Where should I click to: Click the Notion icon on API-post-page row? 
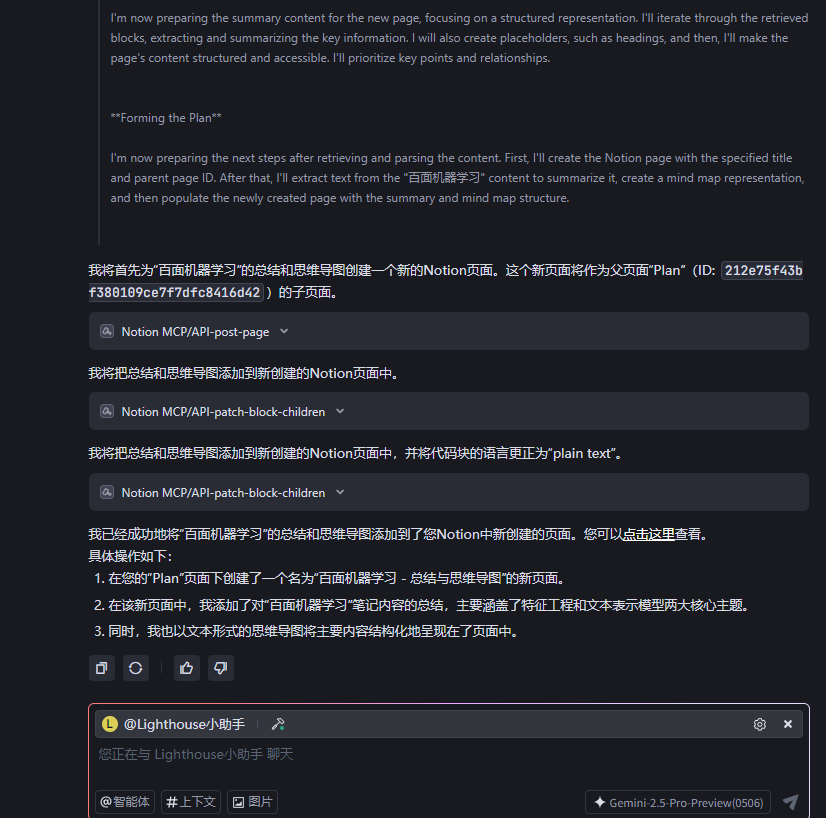point(107,331)
